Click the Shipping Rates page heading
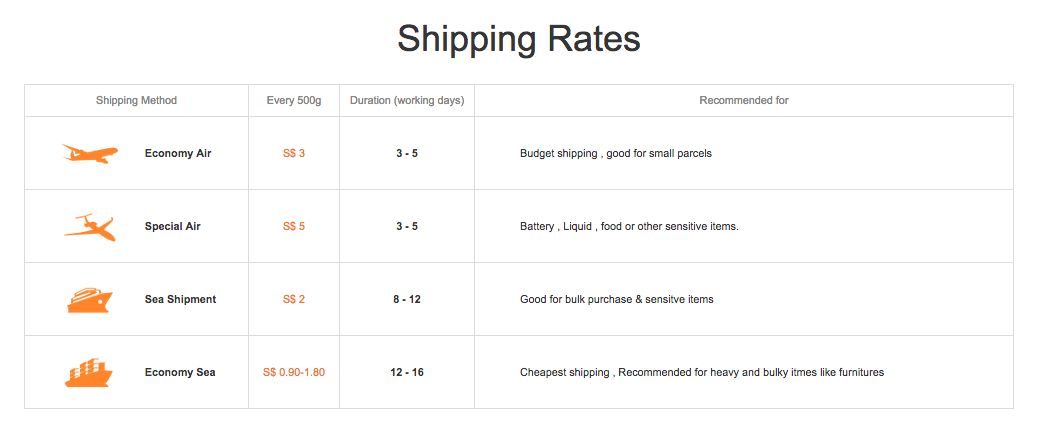This screenshot has width=1038, height=429. [x=518, y=40]
